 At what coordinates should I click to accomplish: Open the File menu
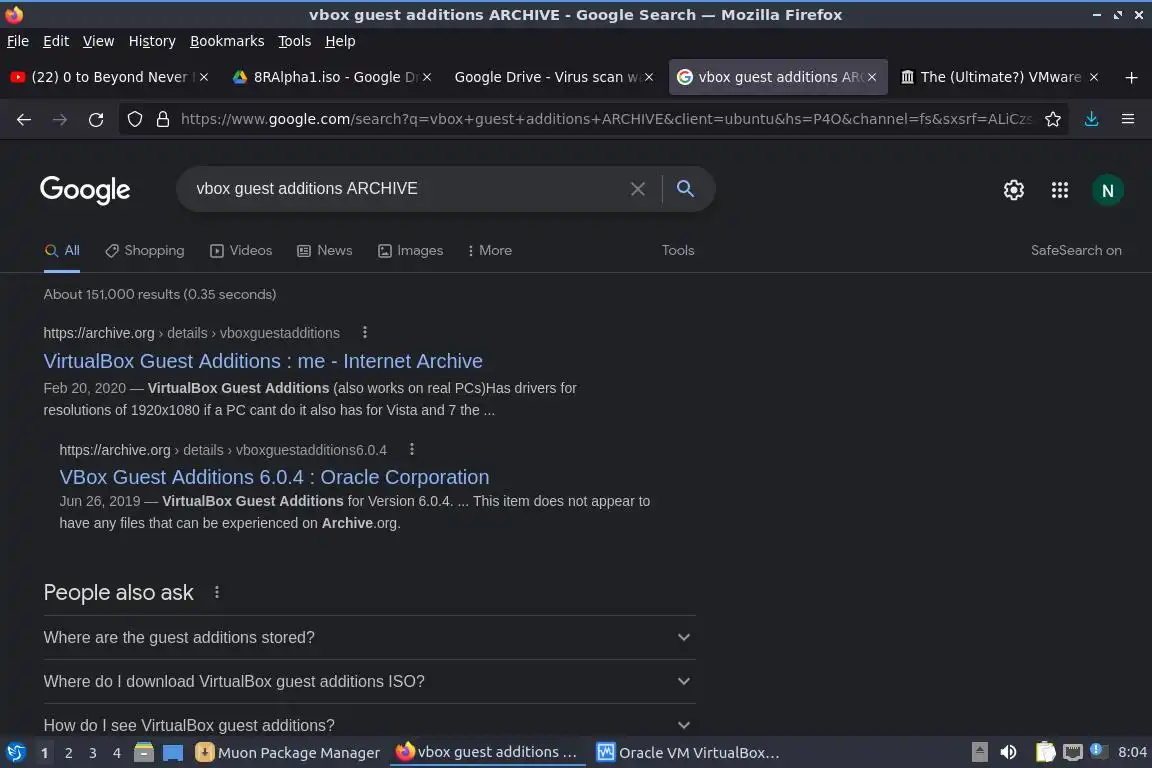point(18,41)
